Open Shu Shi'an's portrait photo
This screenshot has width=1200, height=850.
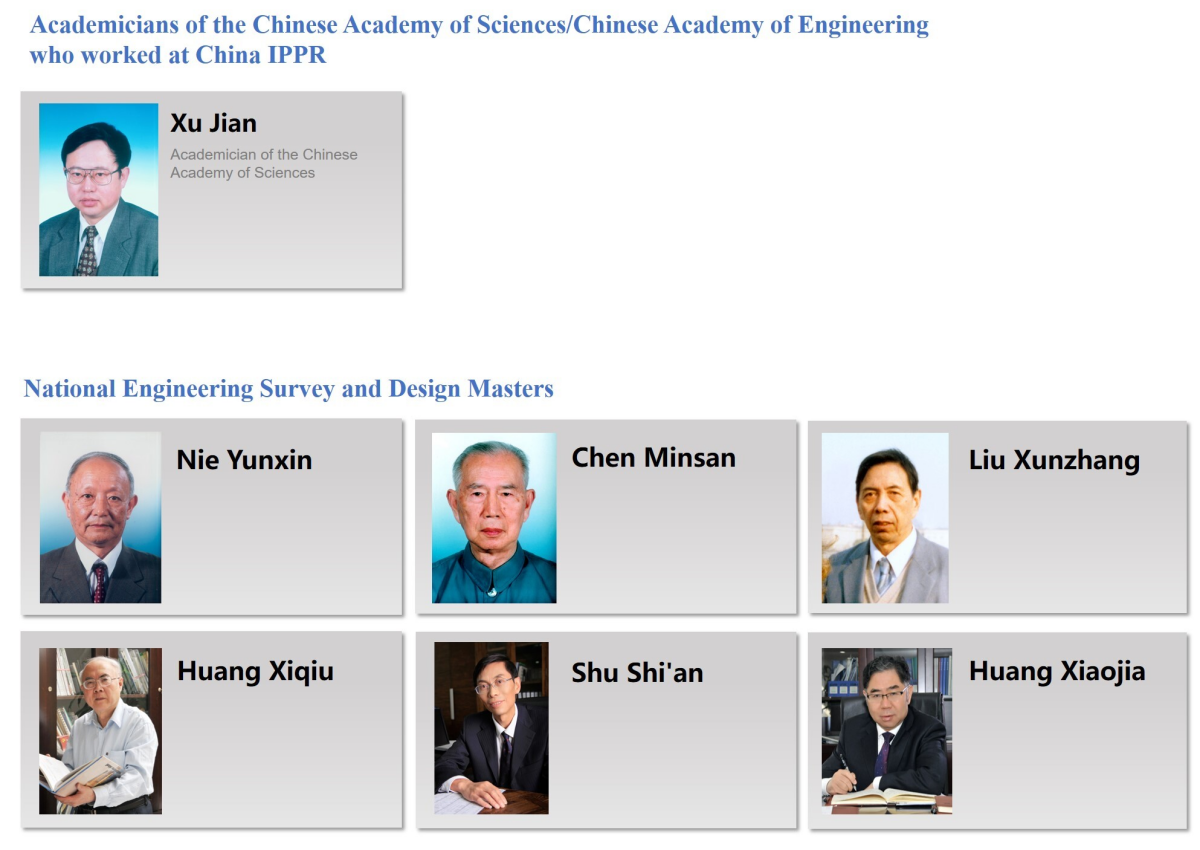click(491, 728)
